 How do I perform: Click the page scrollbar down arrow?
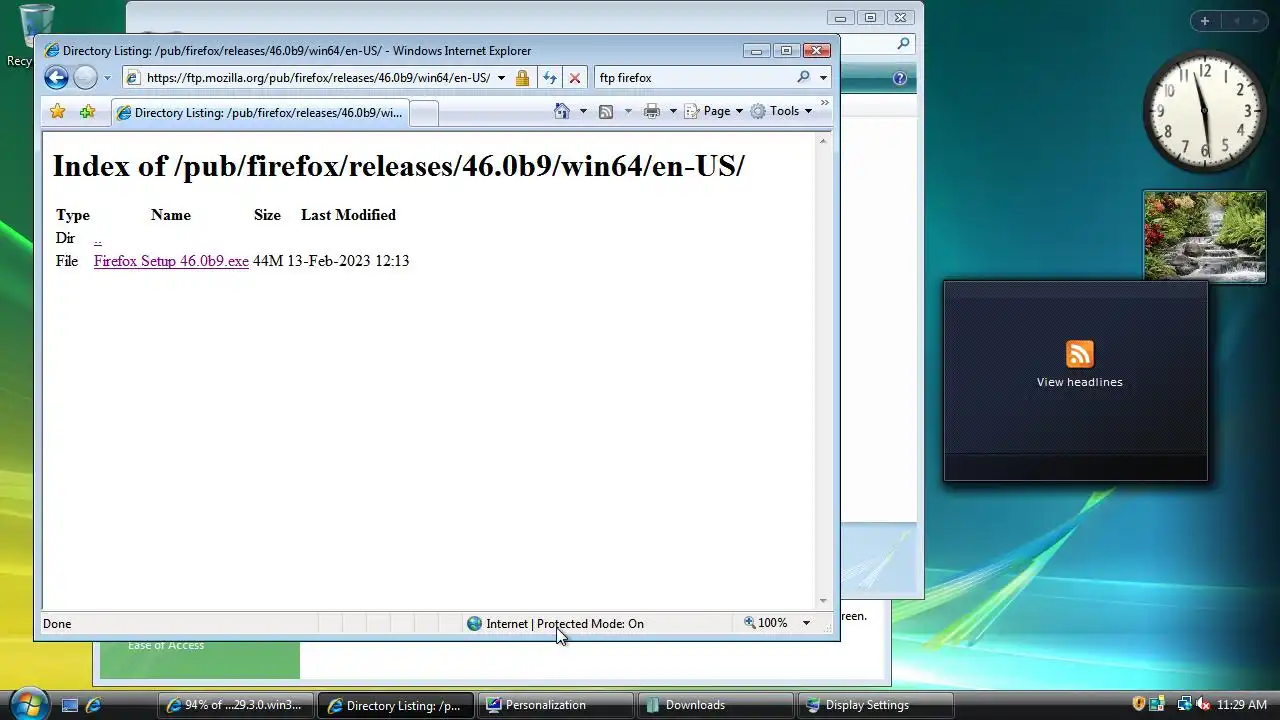coord(823,601)
